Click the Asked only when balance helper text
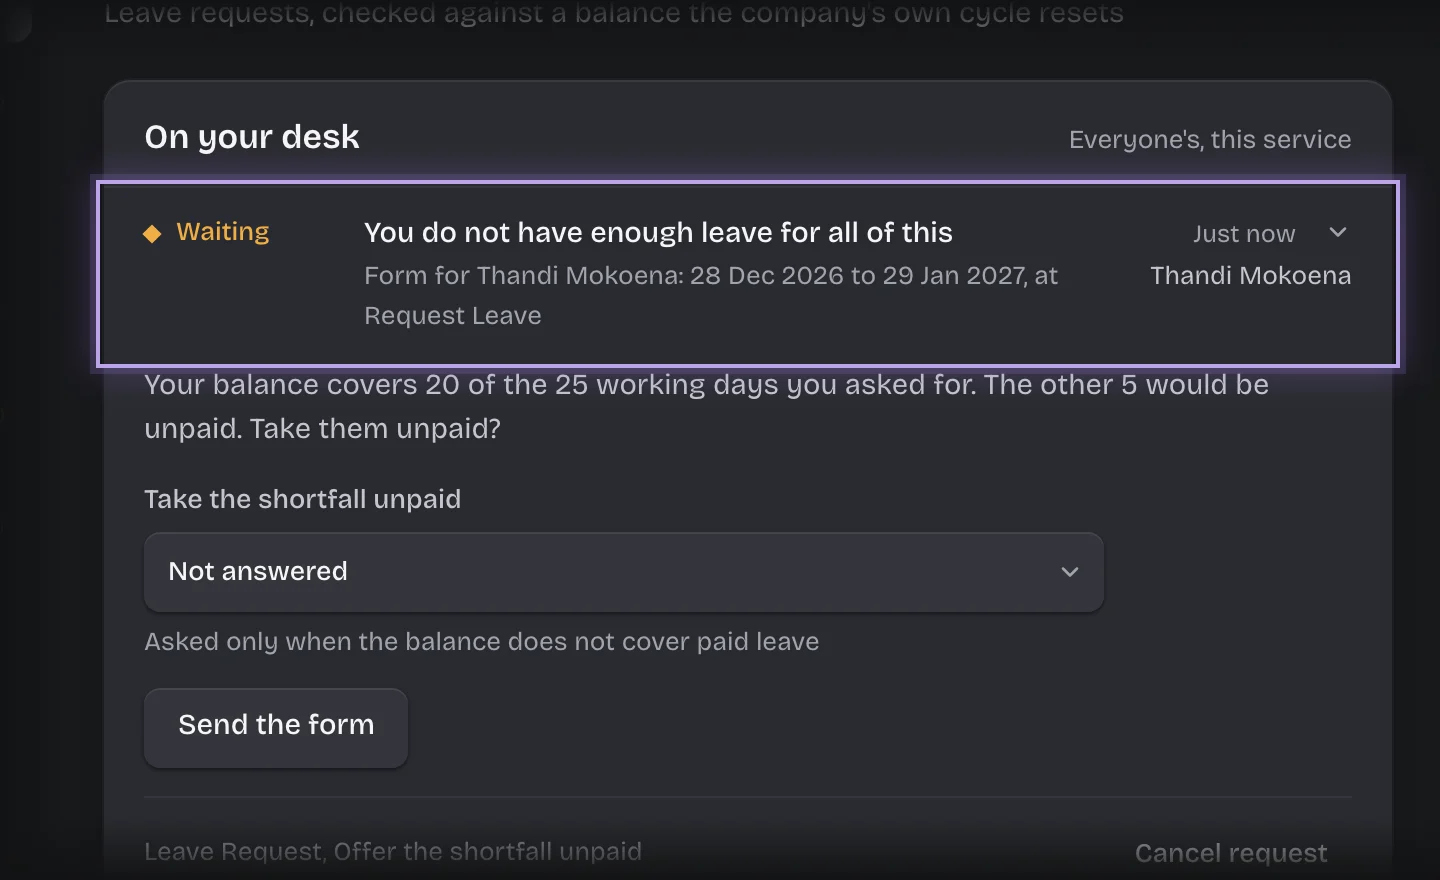 coord(482,641)
